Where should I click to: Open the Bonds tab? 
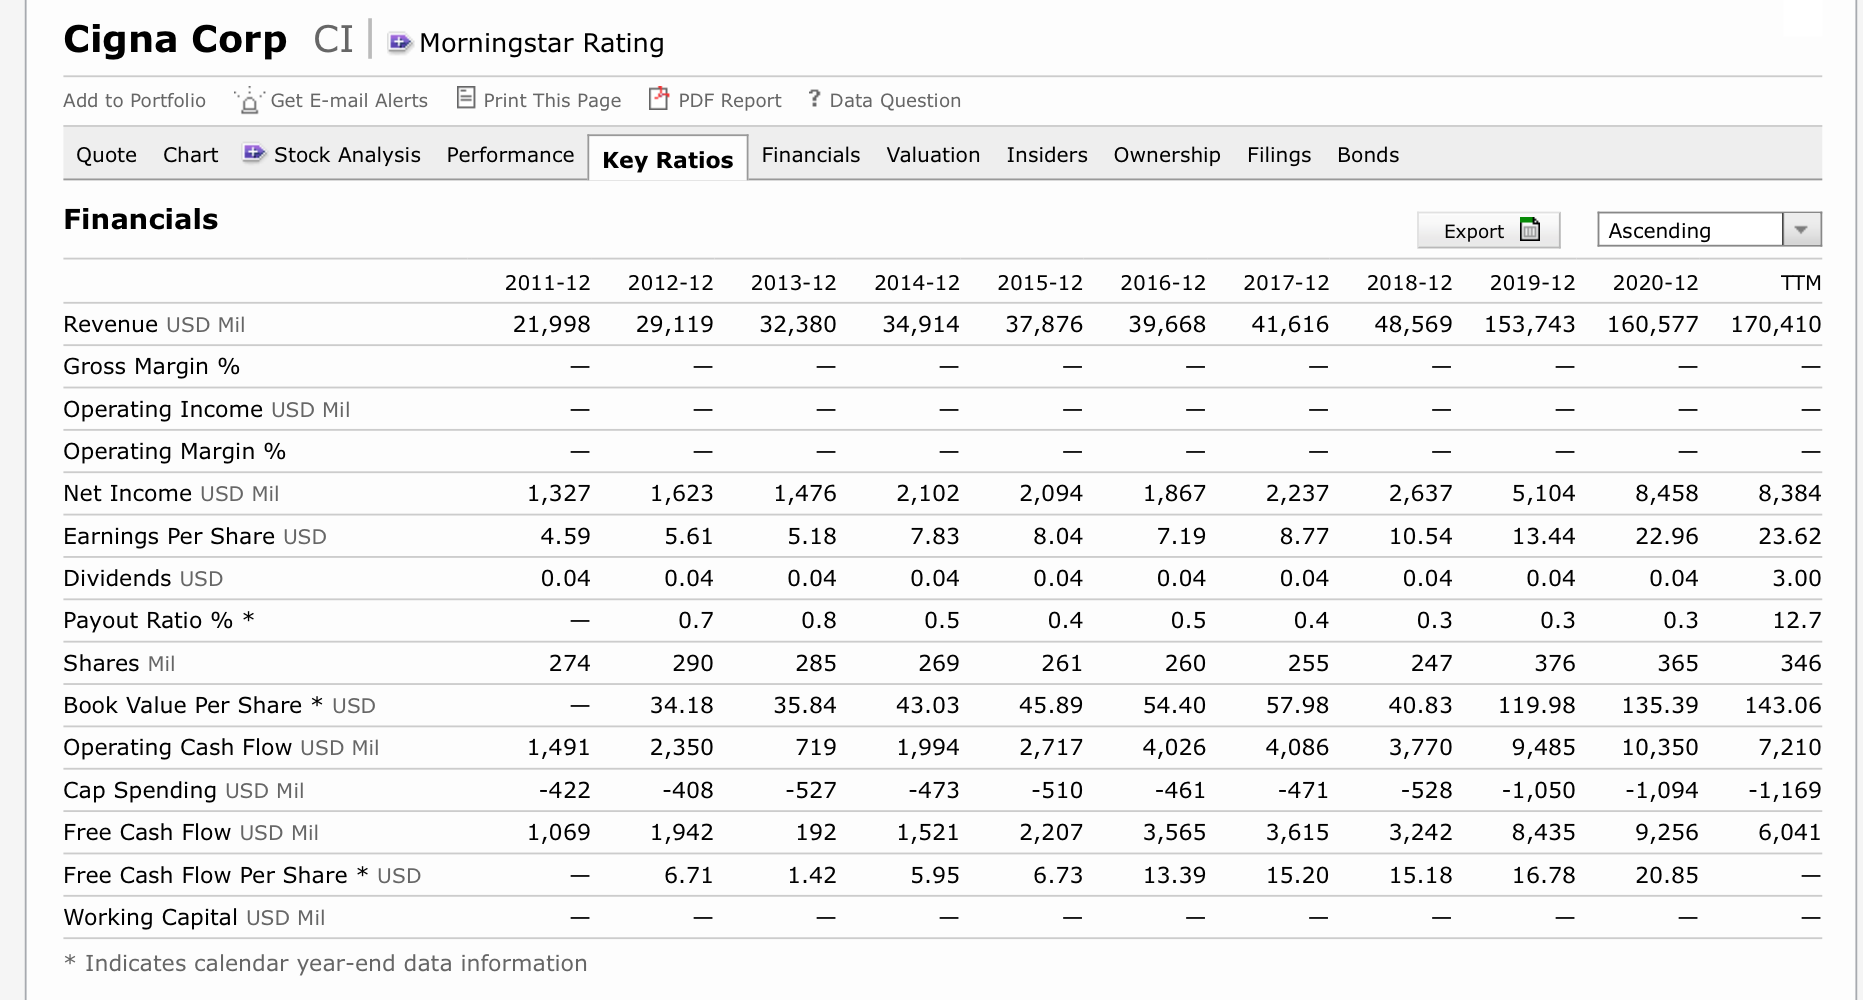coord(1367,155)
